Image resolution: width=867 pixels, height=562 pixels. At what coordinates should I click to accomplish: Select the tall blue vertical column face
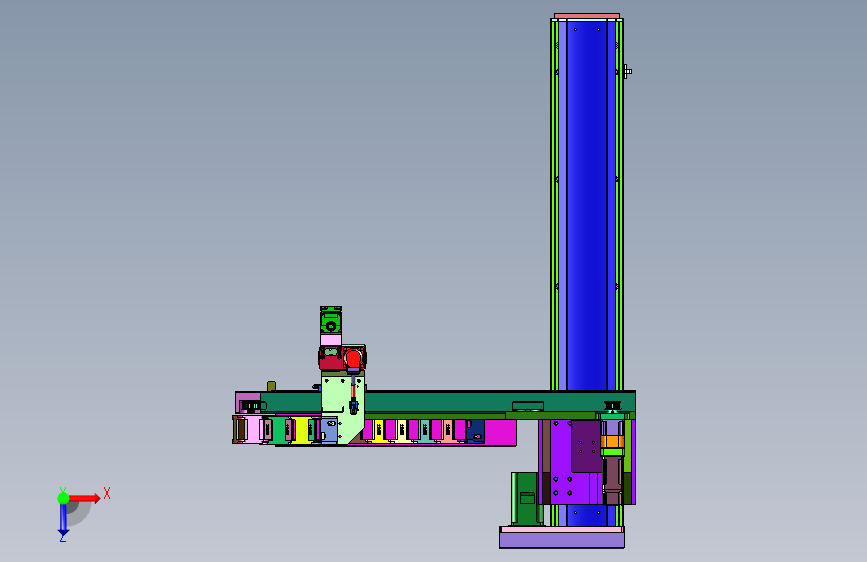[x=587, y=205]
